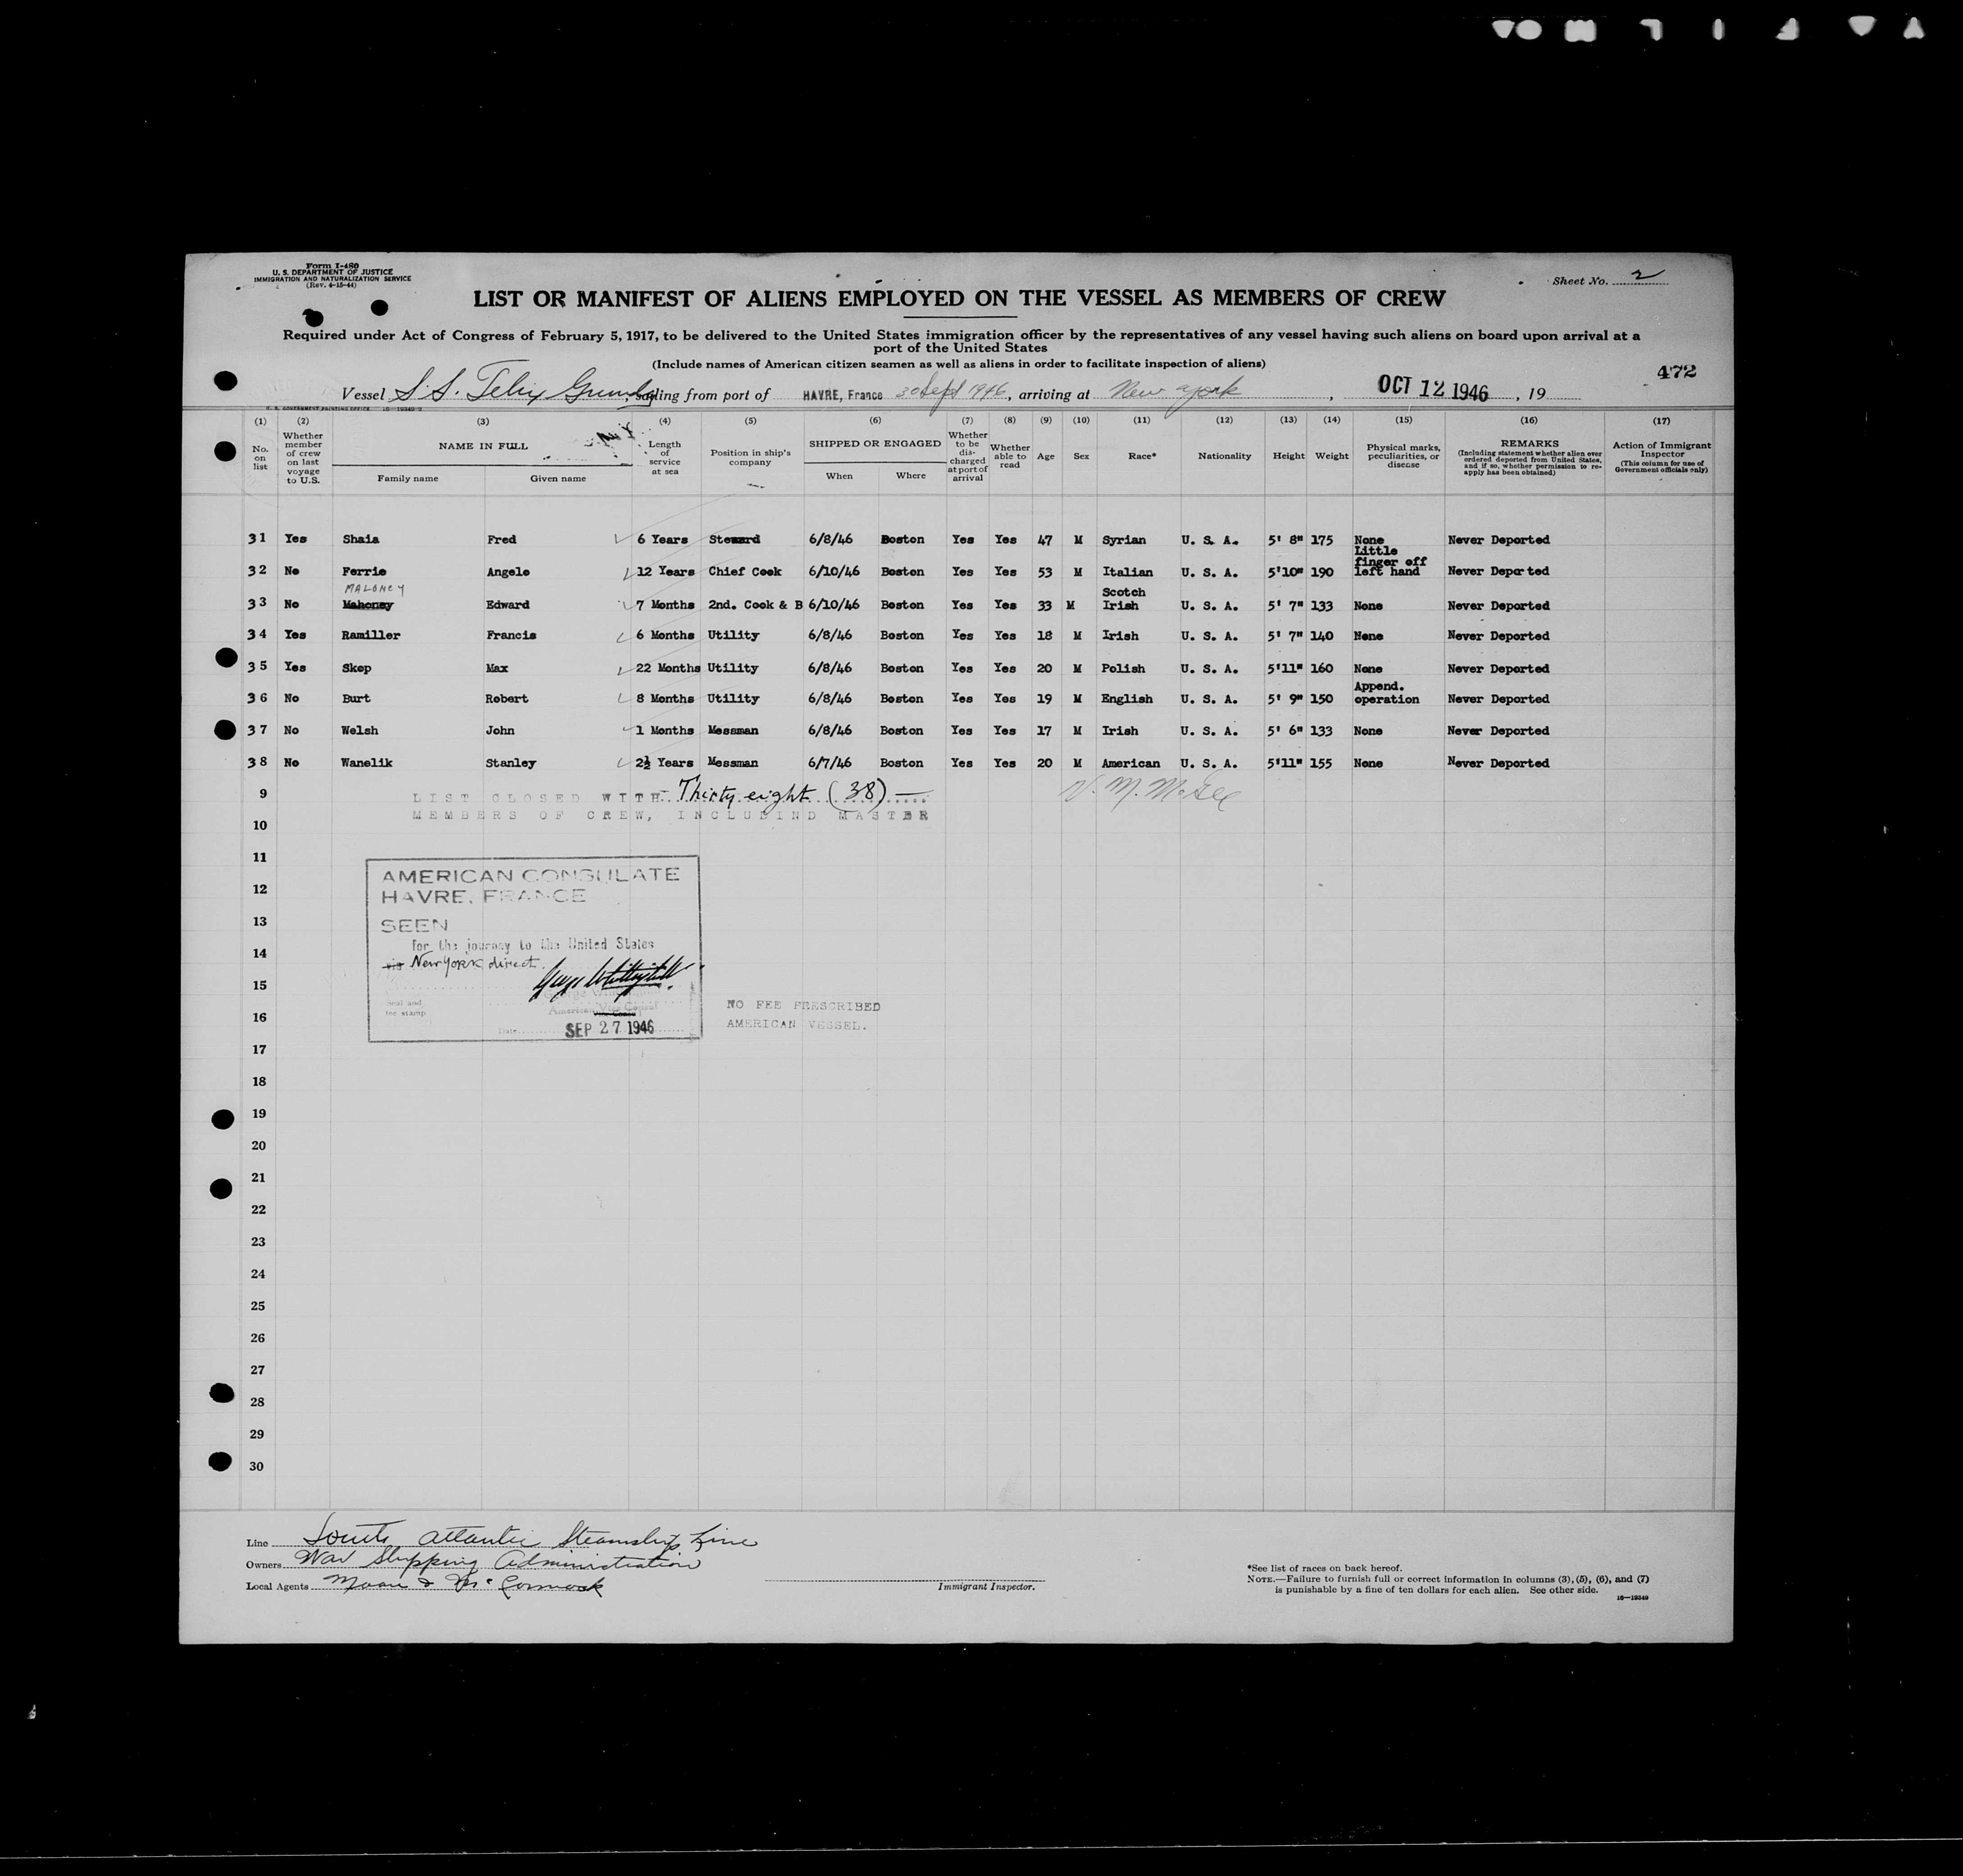Click the 'Immigrant Inspector.' signature line label

tap(985, 1586)
